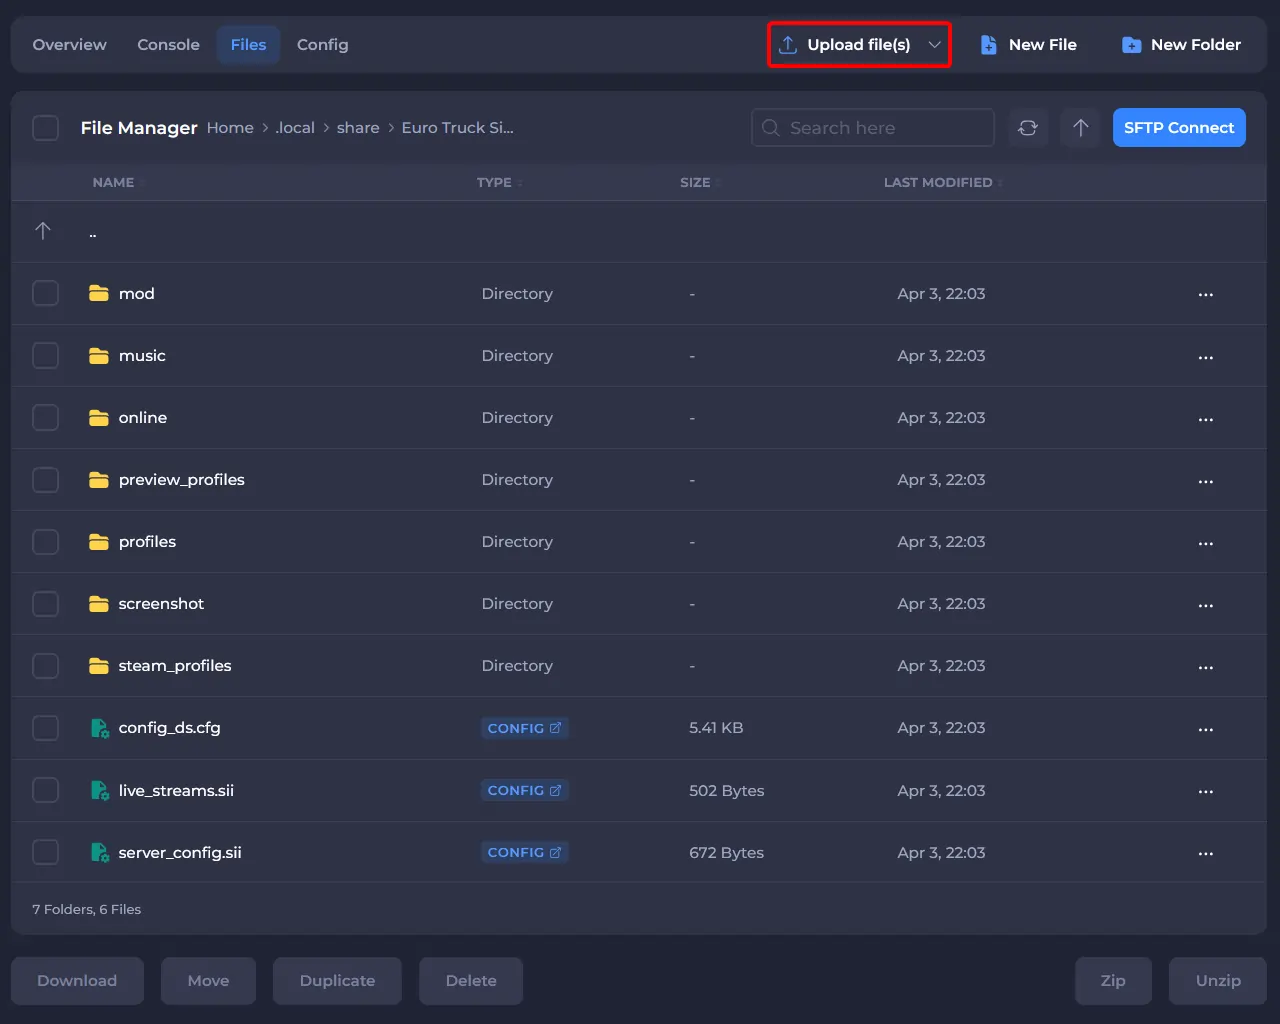Sort by the SIZE column header
The width and height of the screenshot is (1280, 1024).
695,183
